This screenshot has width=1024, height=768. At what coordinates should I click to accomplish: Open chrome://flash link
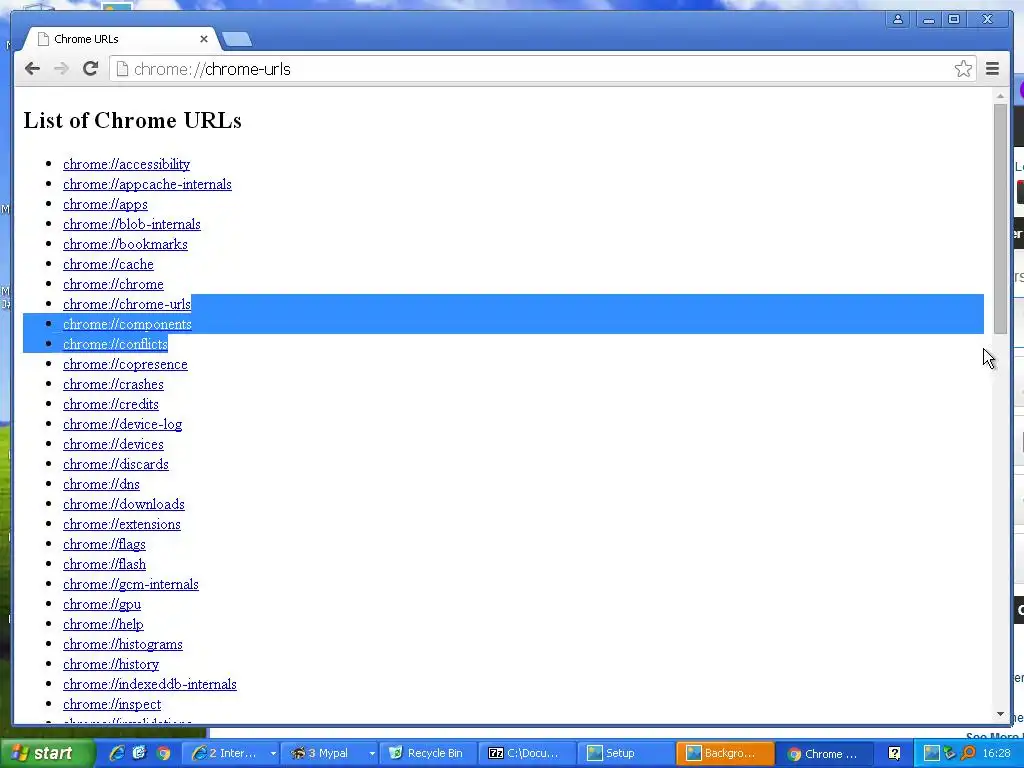pyautogui.click(x=104, y=564)
